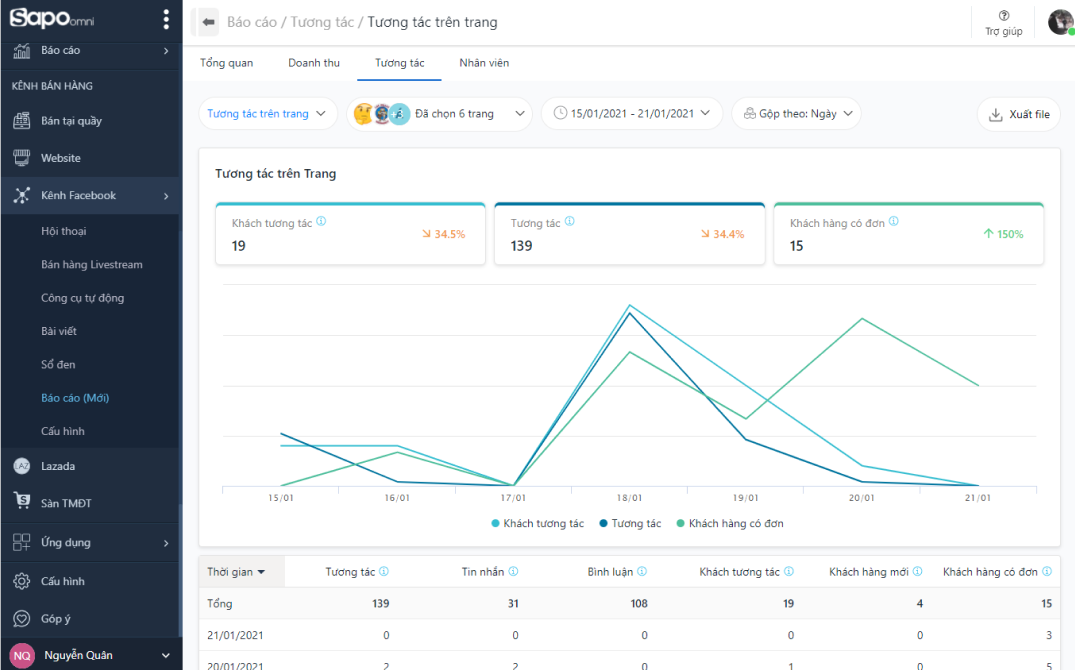Image resolution: width=1075 pixels, height=670 pixels.
Task: Click the Lazada icon in sidebar
Action: tap(22, 466)
